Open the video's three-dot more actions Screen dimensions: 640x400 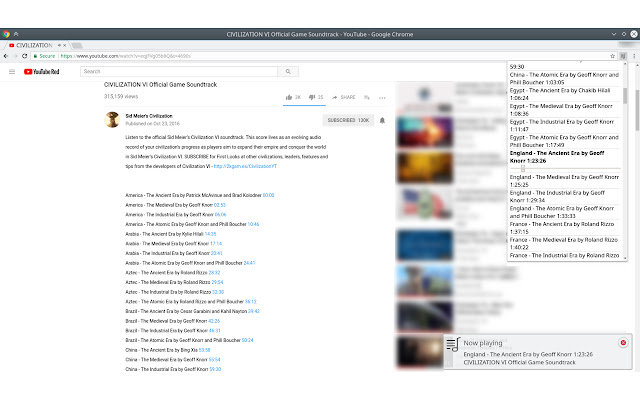382,98
